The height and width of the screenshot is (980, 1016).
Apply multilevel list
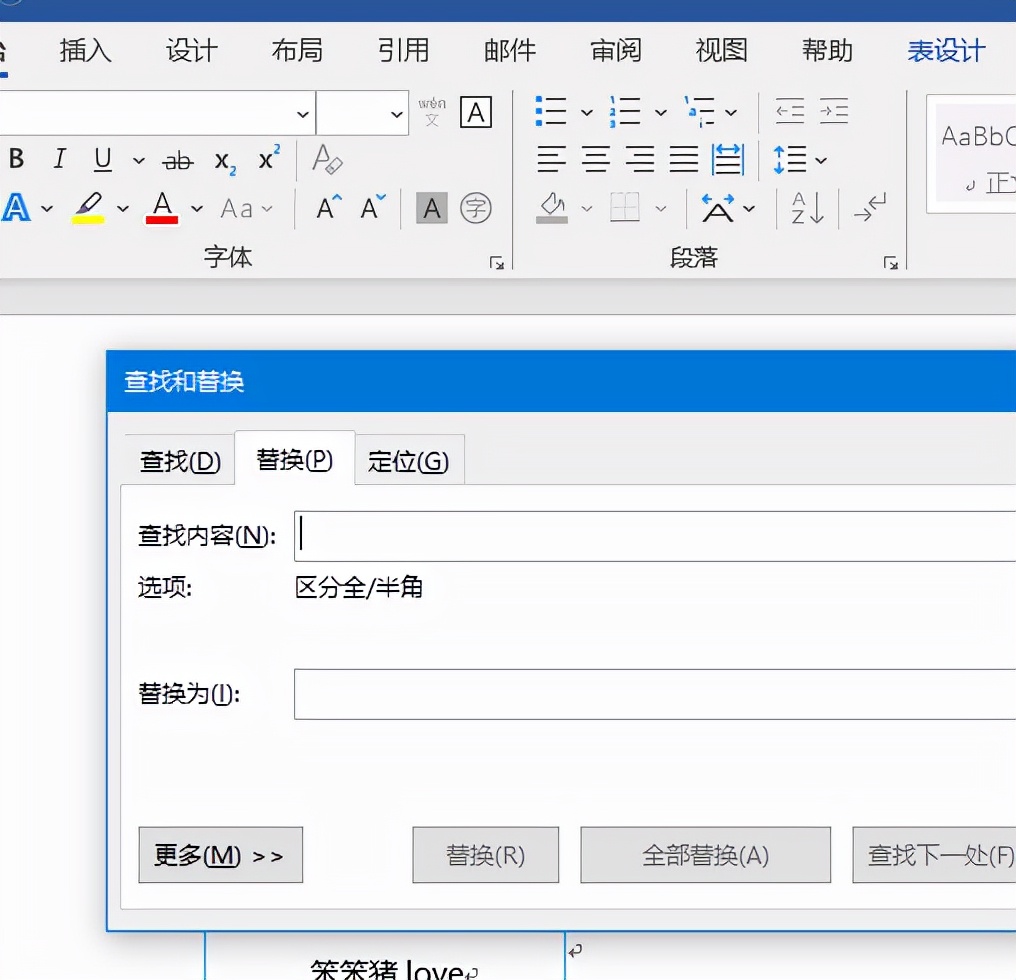pyautogui.click(x=700, y=111)
